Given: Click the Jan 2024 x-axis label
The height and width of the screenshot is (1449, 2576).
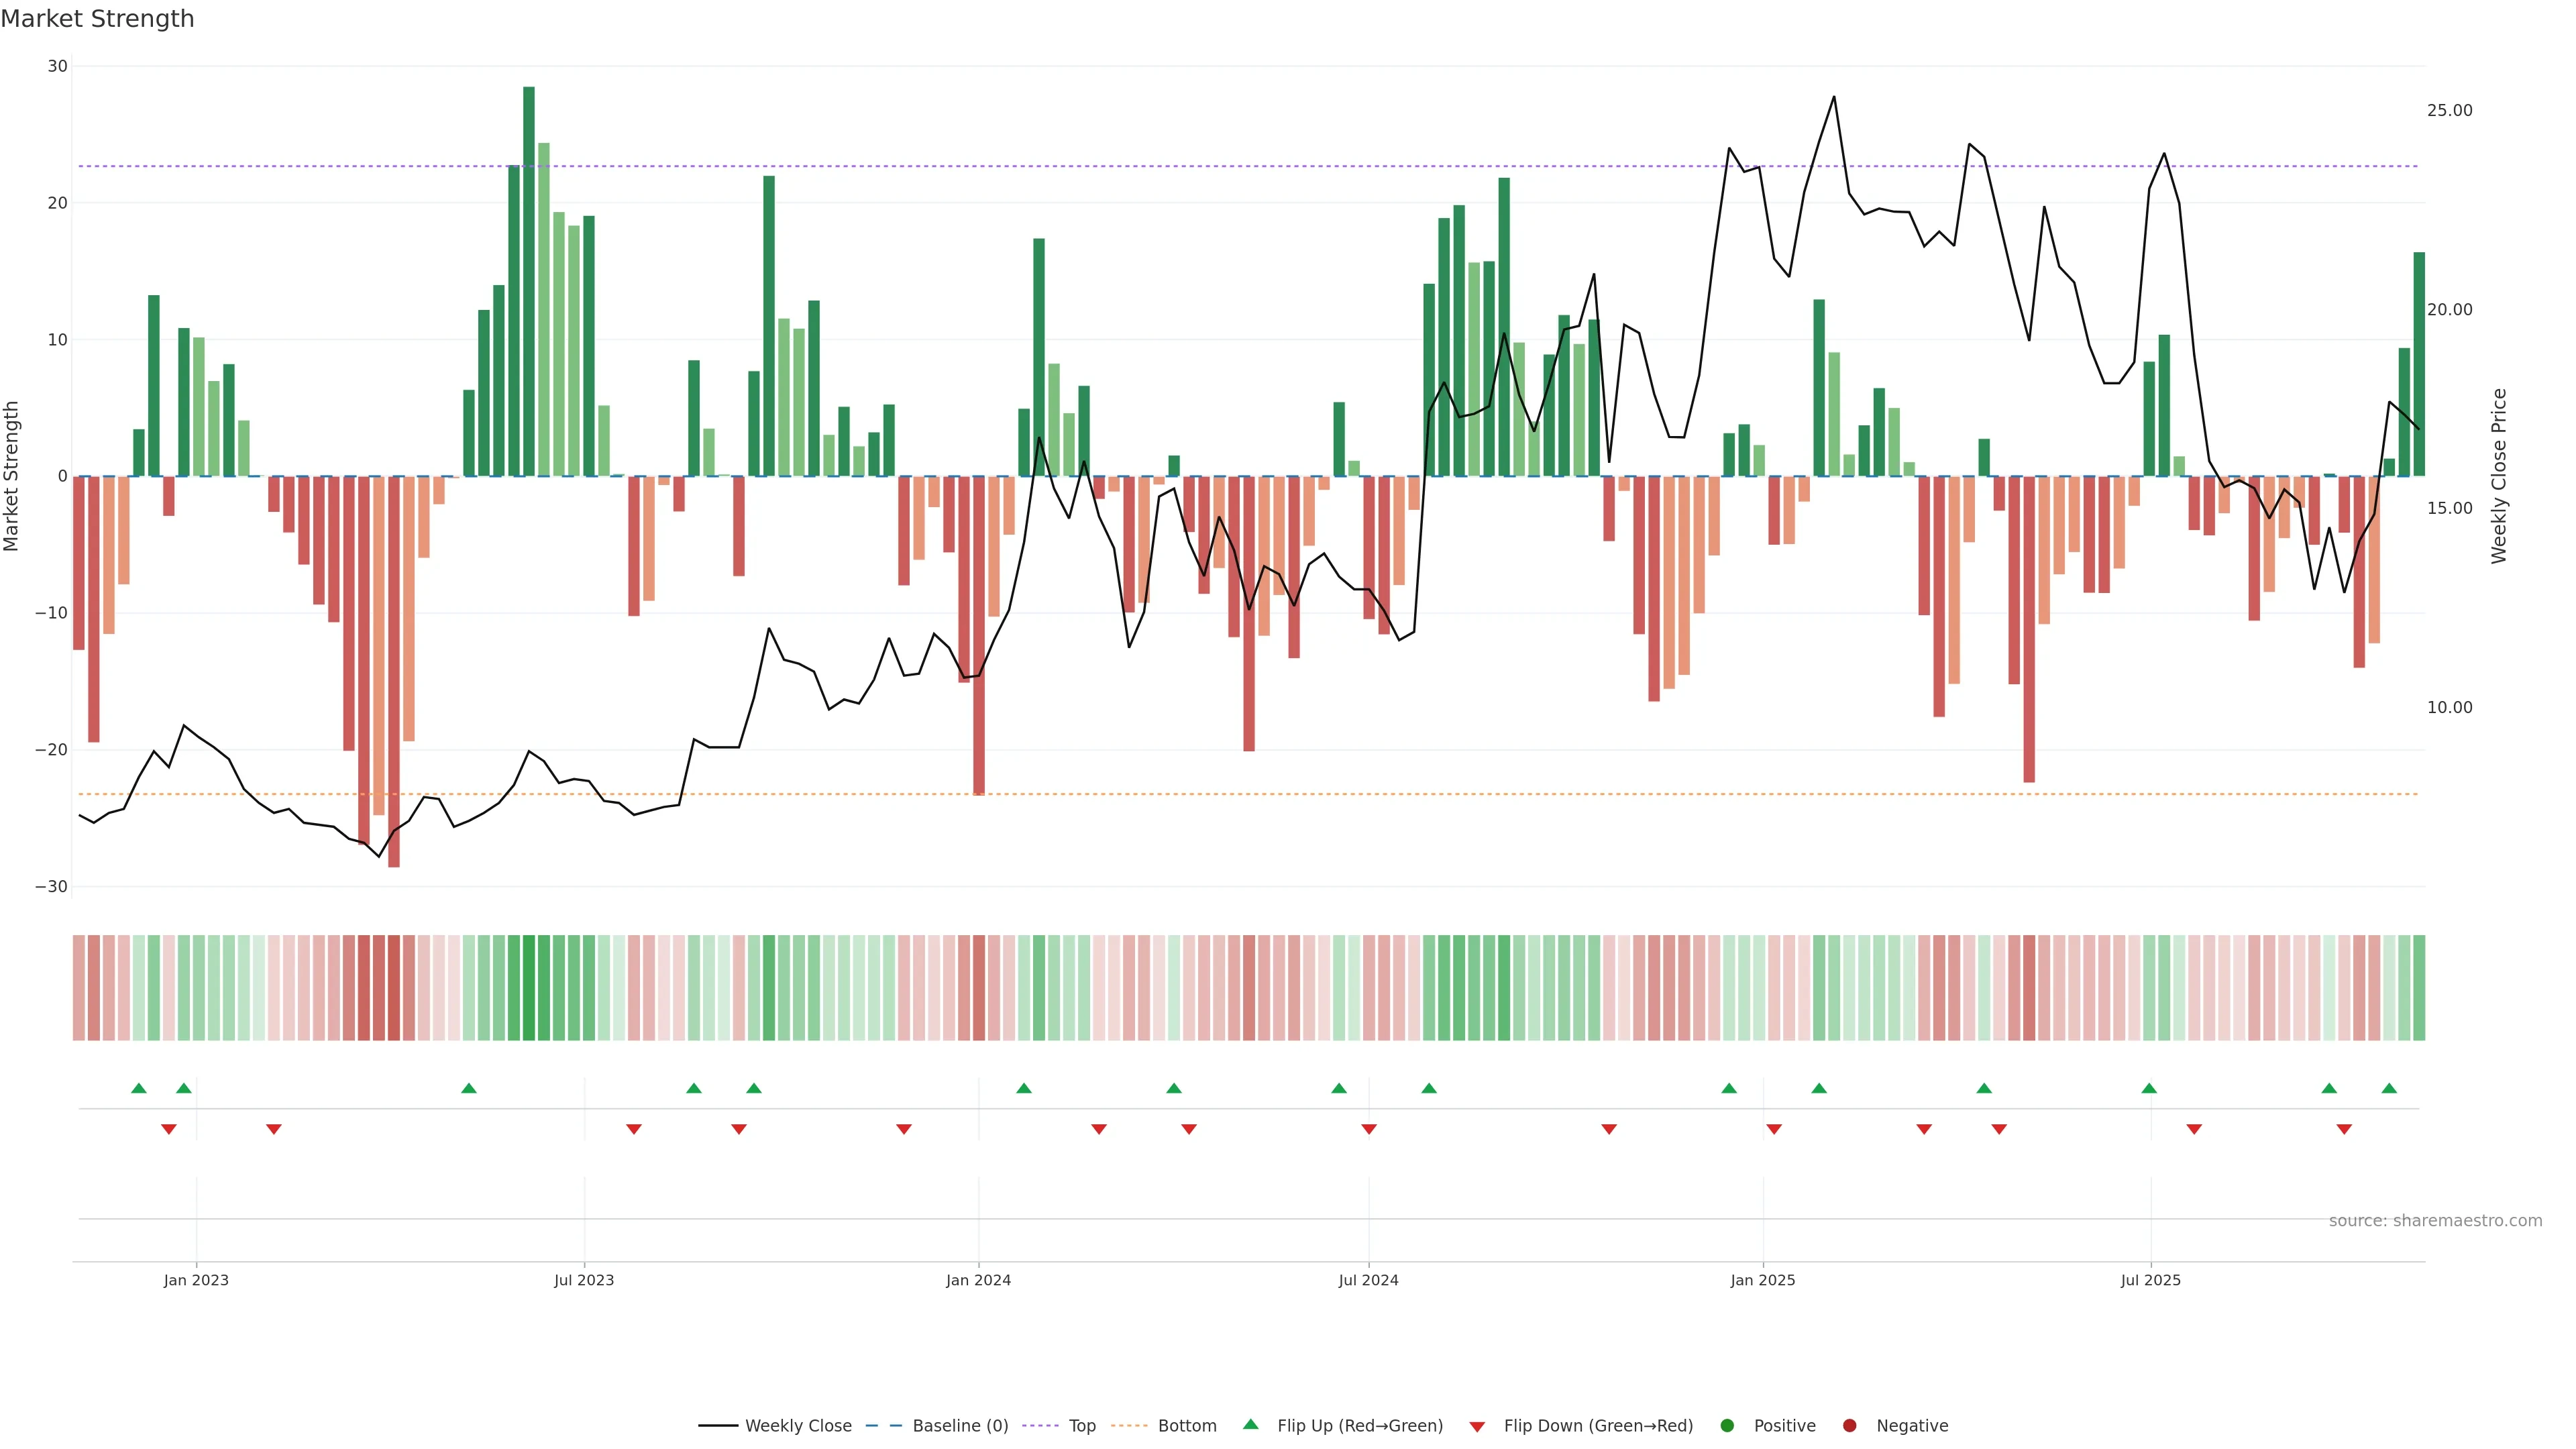Looking at the screenshot, I should click(x=978, y=1280).
